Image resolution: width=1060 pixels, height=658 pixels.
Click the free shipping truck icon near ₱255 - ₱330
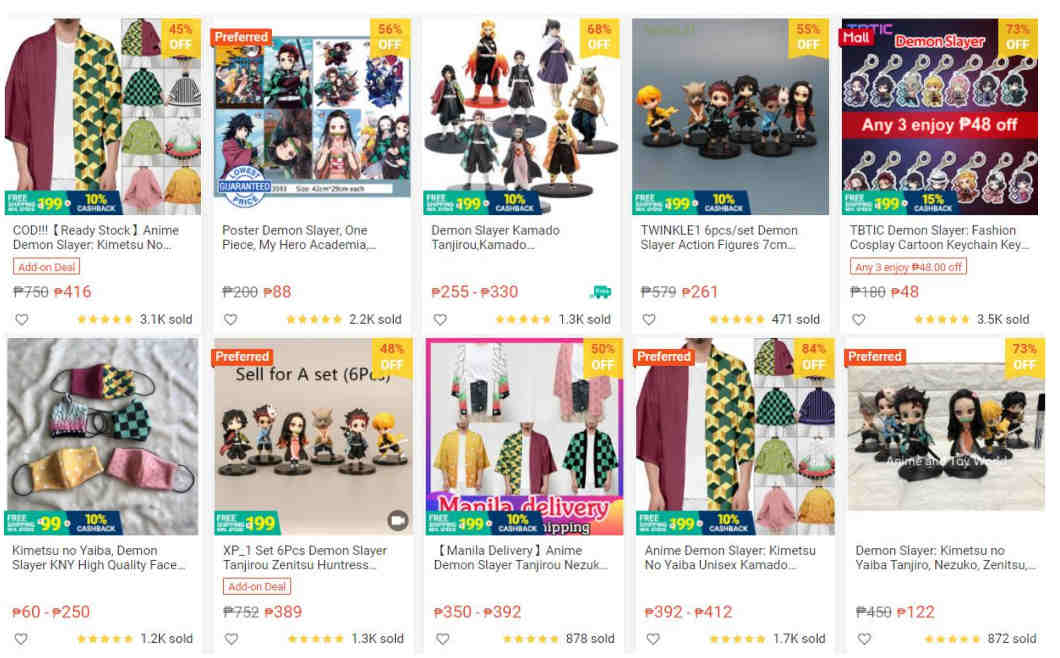pyautogui.click(x=600, y=292)
